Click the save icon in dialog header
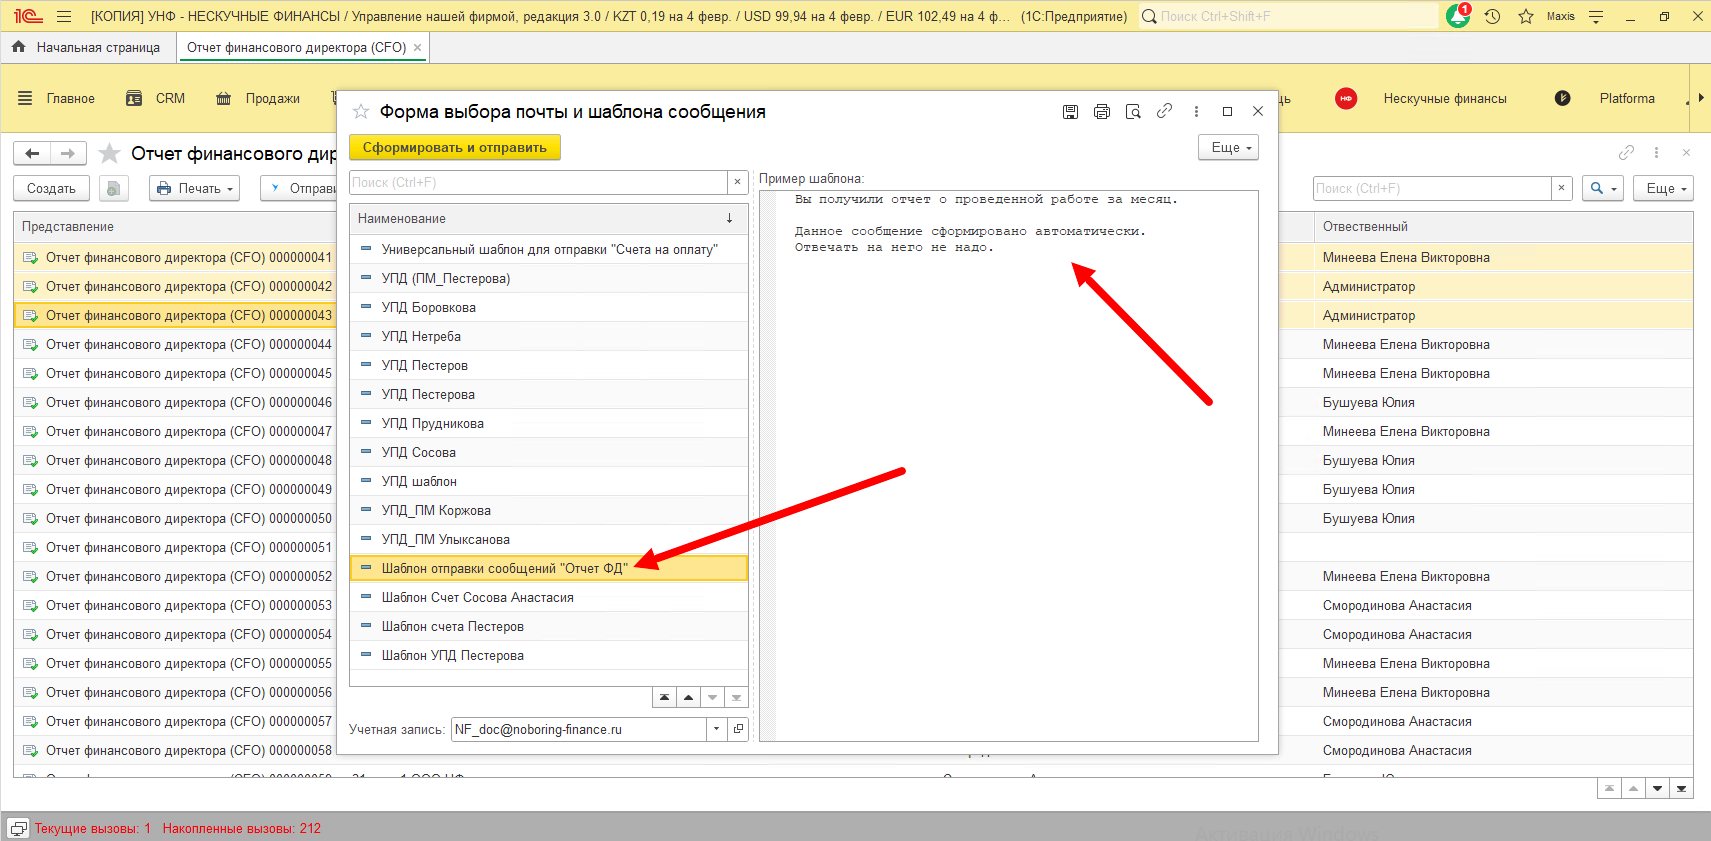This screenshot has height=841, width=1711. pos(1070,112)
